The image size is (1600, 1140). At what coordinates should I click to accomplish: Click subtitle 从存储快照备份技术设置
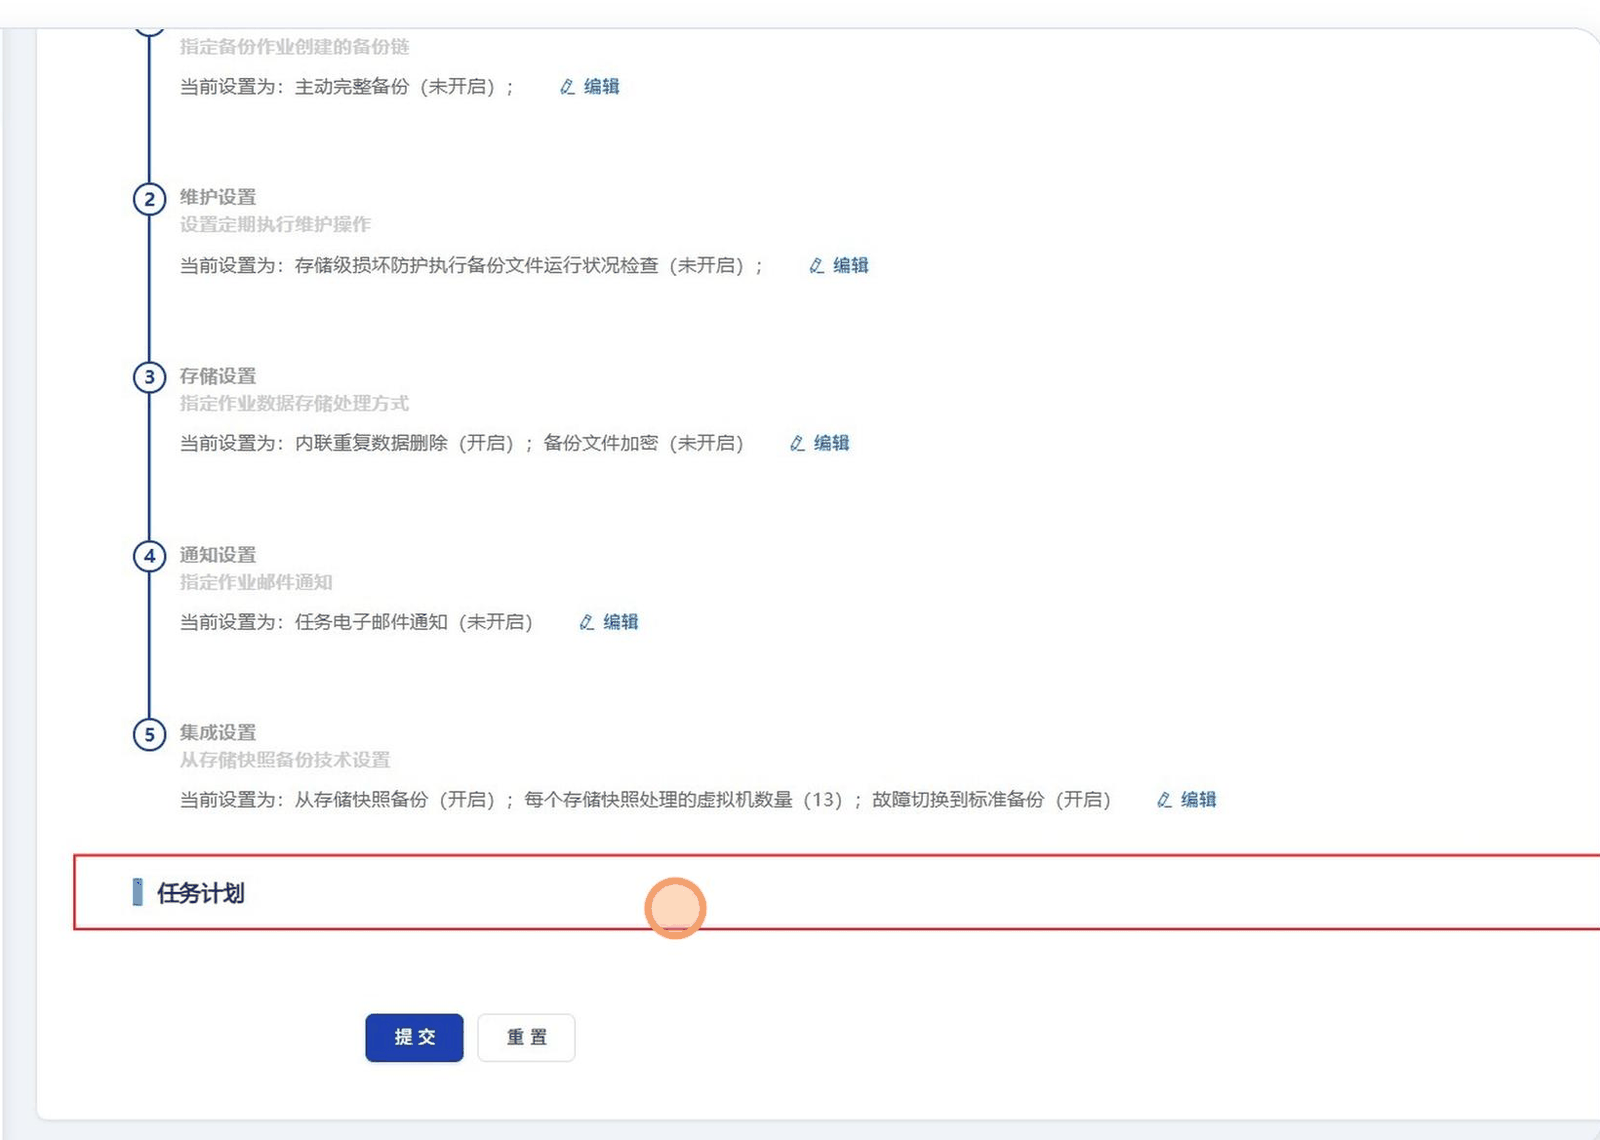[x=285, y=760]
